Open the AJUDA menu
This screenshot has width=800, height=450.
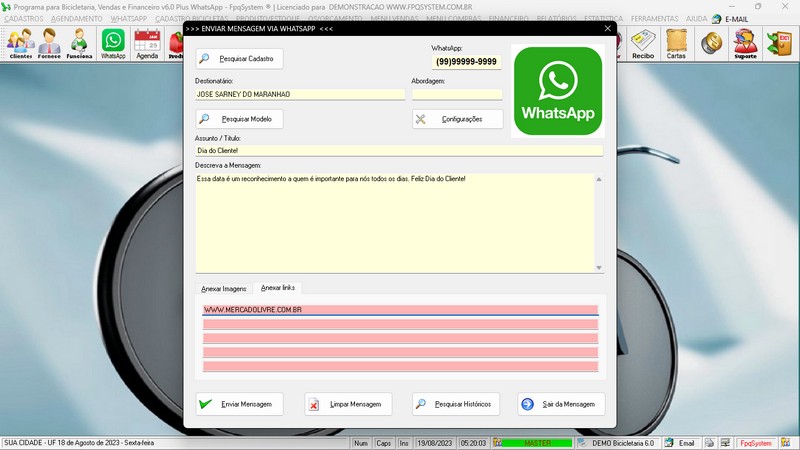click(x=696, y=19)
